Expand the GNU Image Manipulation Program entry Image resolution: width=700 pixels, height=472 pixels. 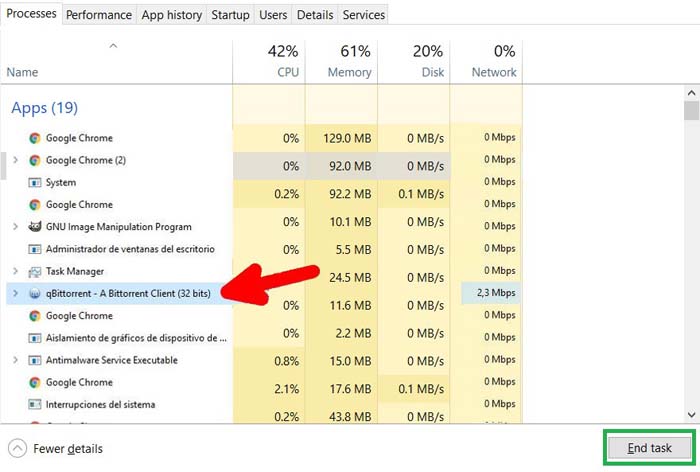coord(16,226)
